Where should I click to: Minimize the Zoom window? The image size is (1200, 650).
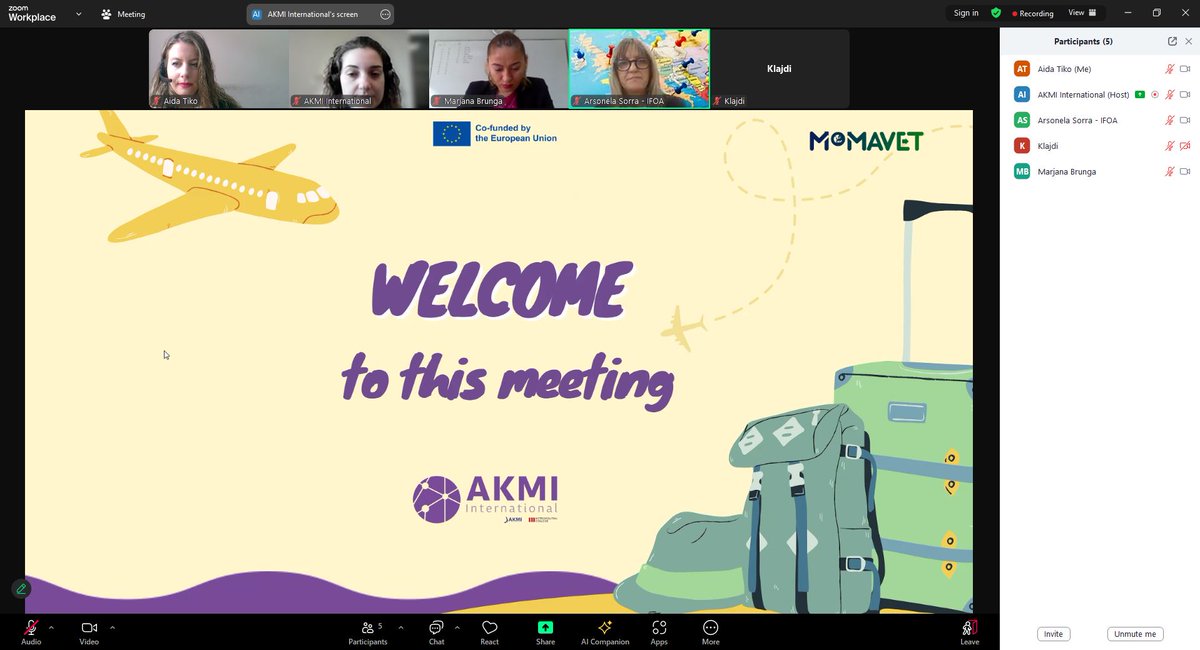point(1128,13)
